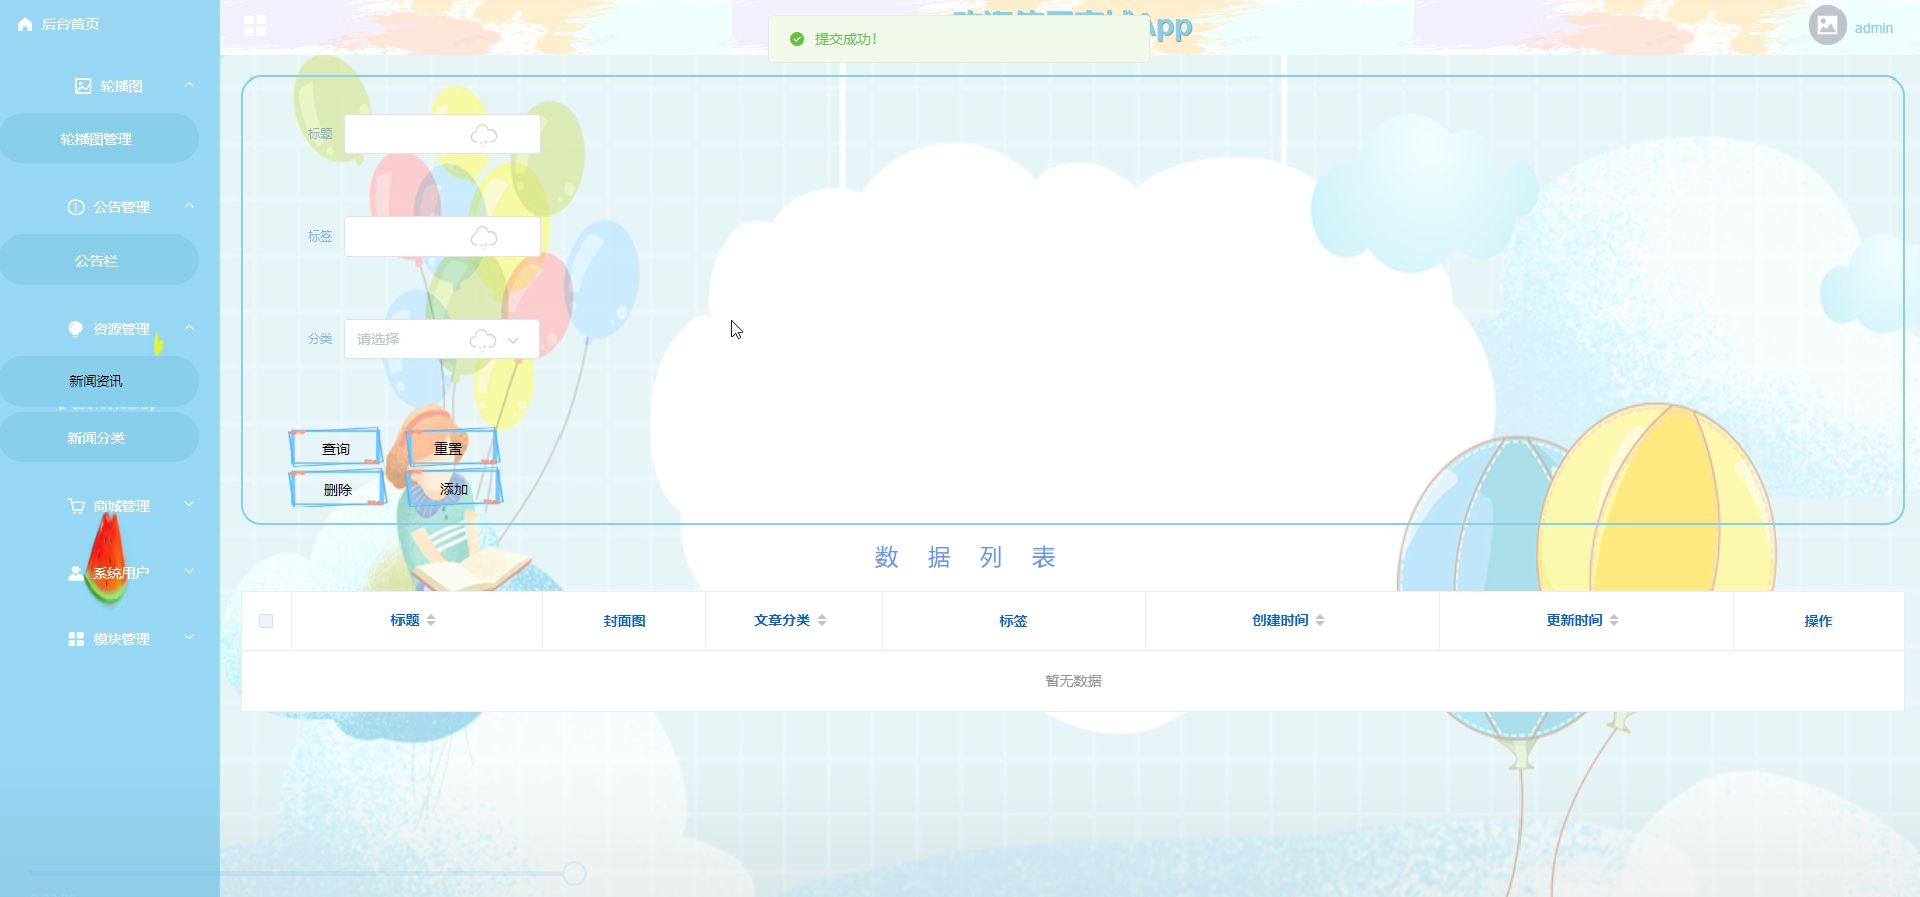Open 新闻资讯 menu item
Screen dimensions: 1920x897
[98, 381]
